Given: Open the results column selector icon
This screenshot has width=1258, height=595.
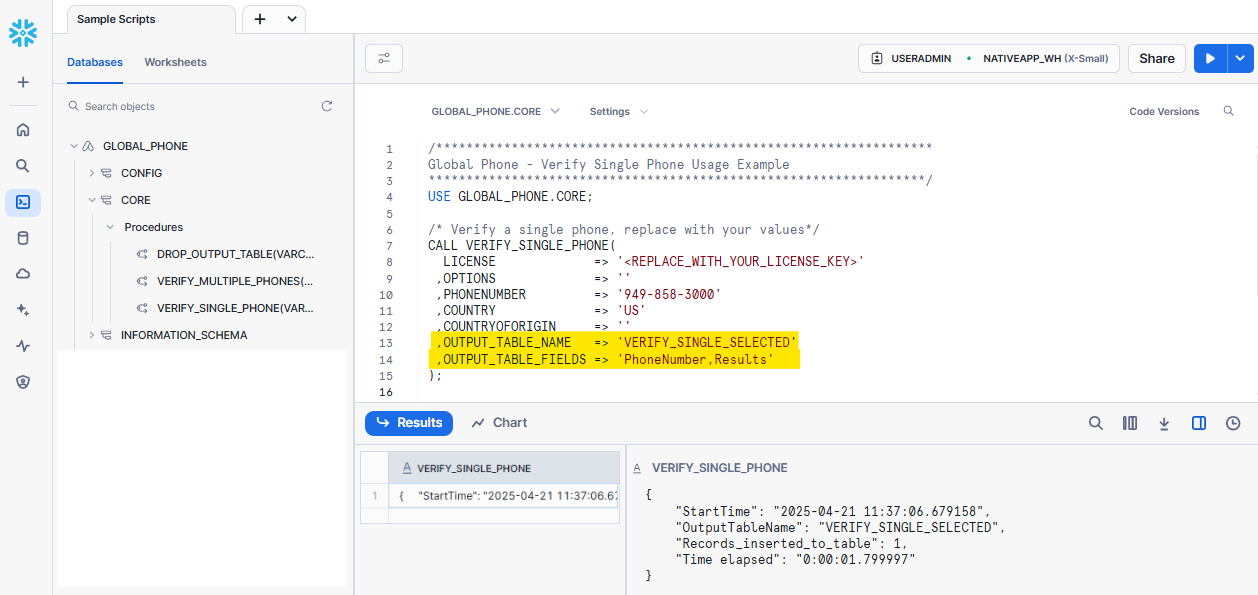Looking at the screenshot, I should coord(1130,423).
